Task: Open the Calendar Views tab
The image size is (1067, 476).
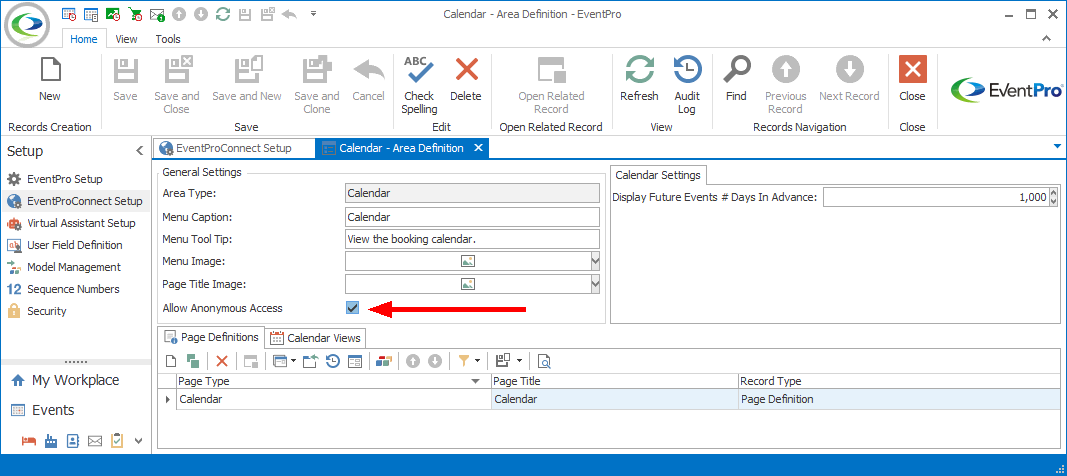Action: [x=315, y=338]
